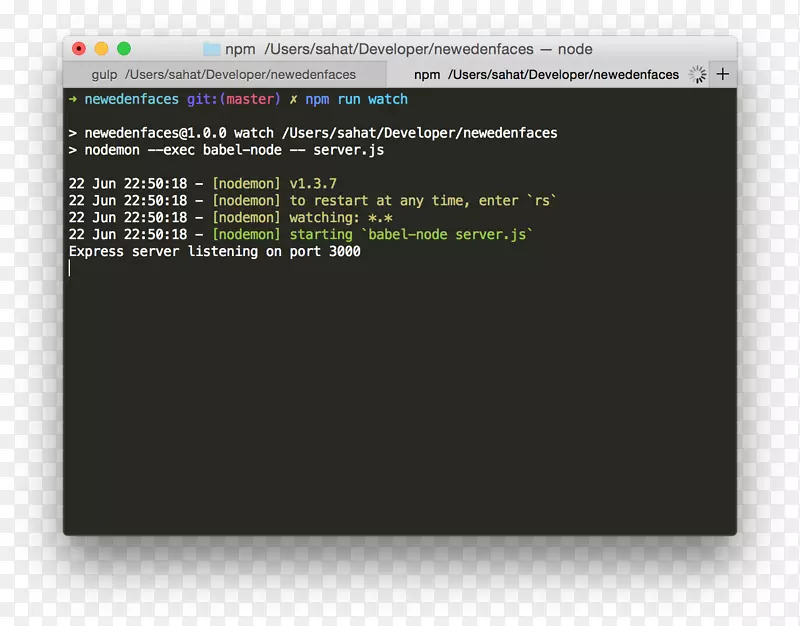Click the red traffic light button
Image resolution: width=800 pixels, height=626 pixels.
click(x=78, y=48)
